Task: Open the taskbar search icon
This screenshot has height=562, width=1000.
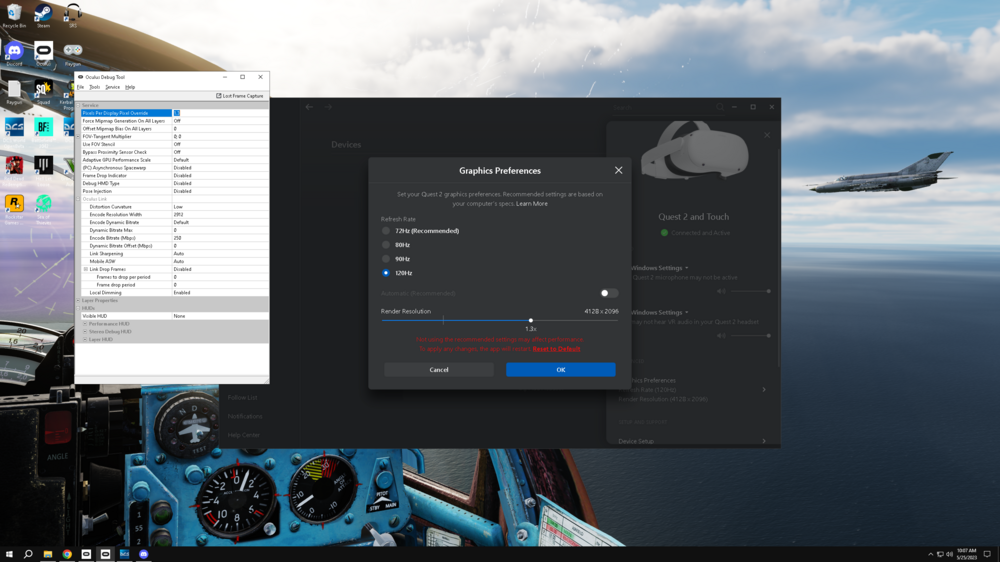Action: (x=28, y=554)
